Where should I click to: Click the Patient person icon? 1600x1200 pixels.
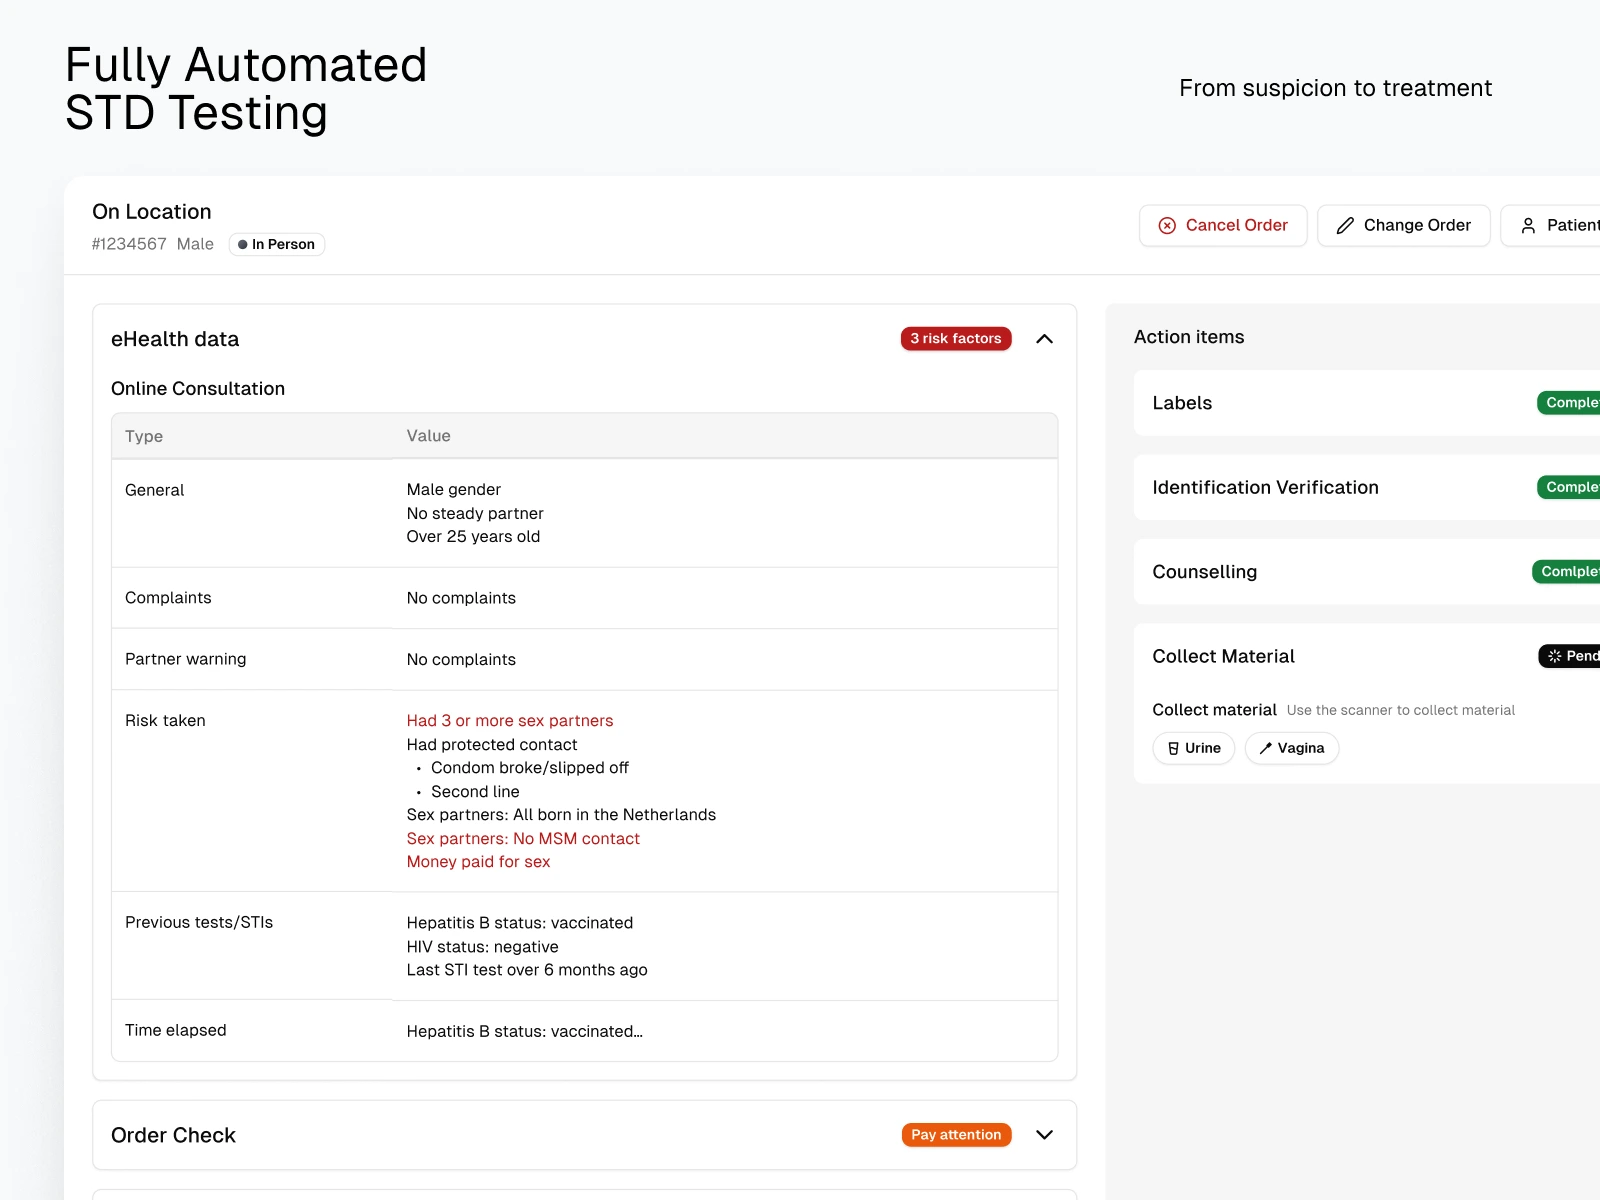pyautogui.click(x=1528, y=226)
